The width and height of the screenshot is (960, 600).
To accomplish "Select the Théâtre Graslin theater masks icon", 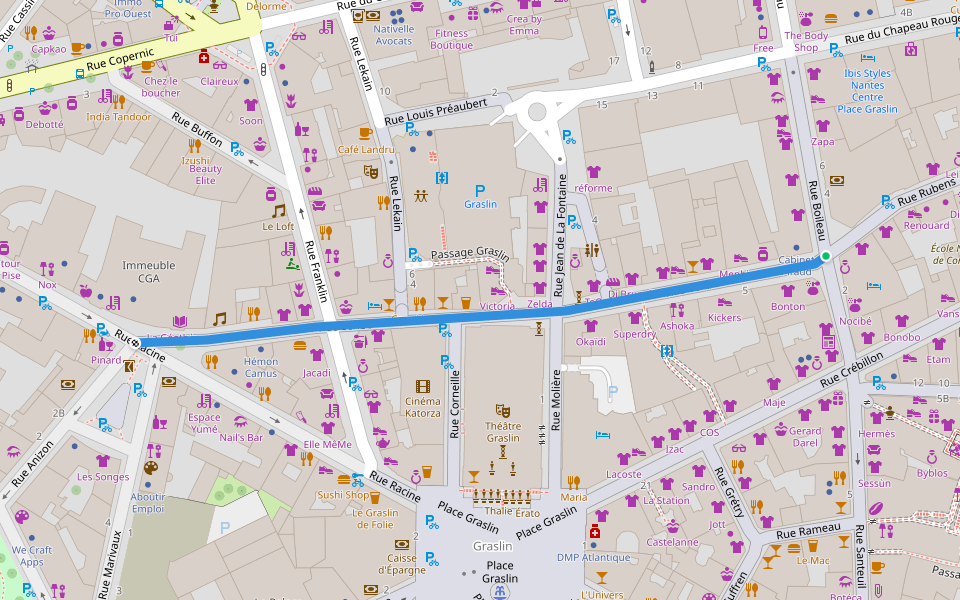I will point(502,412).
